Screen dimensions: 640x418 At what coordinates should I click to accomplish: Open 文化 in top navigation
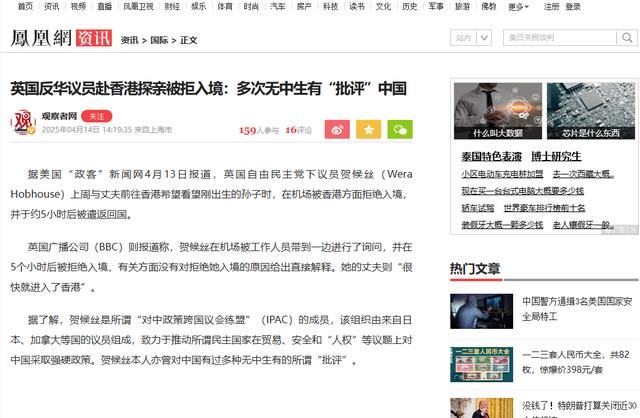(x=383, y=7)
